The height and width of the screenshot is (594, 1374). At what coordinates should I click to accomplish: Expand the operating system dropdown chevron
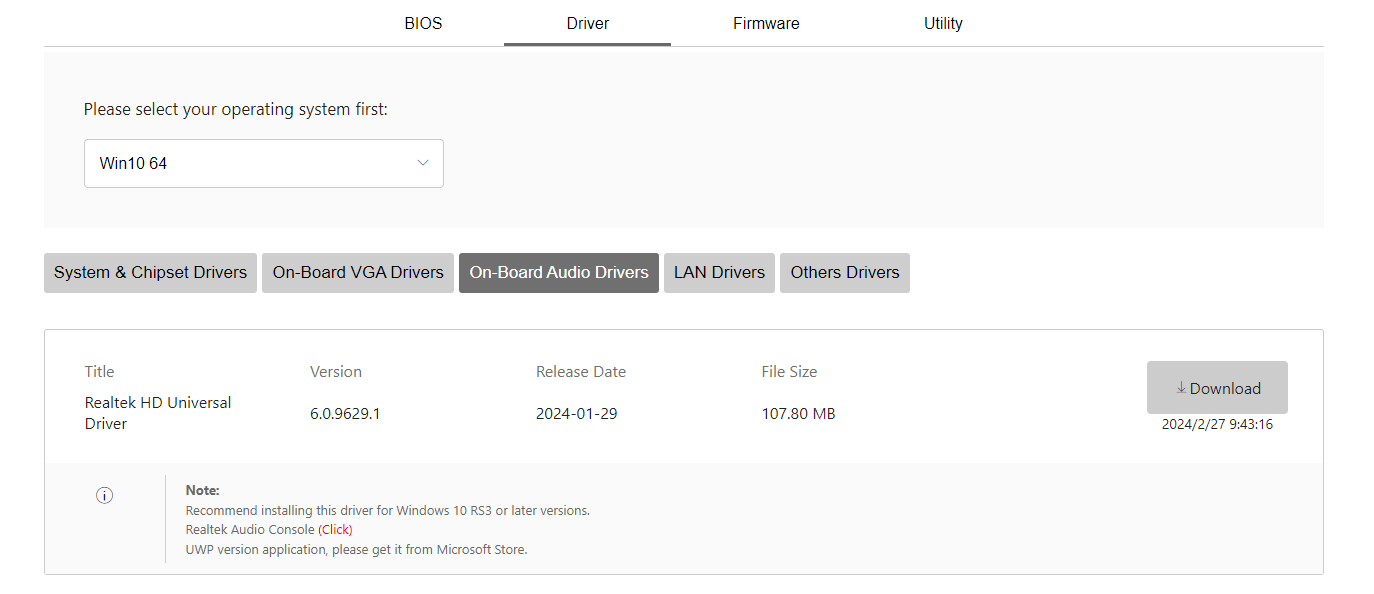[x=423, y=163]
